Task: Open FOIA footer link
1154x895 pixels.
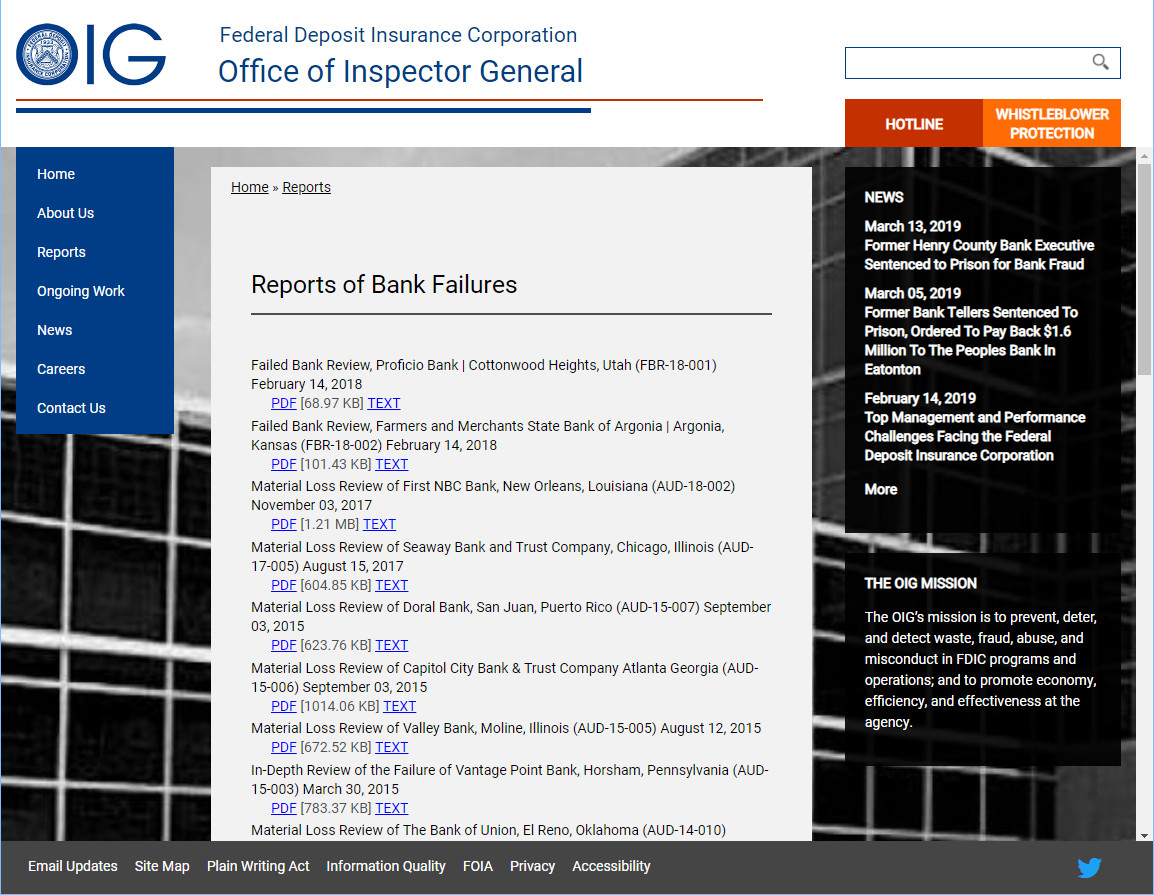Action: (478, 866)
